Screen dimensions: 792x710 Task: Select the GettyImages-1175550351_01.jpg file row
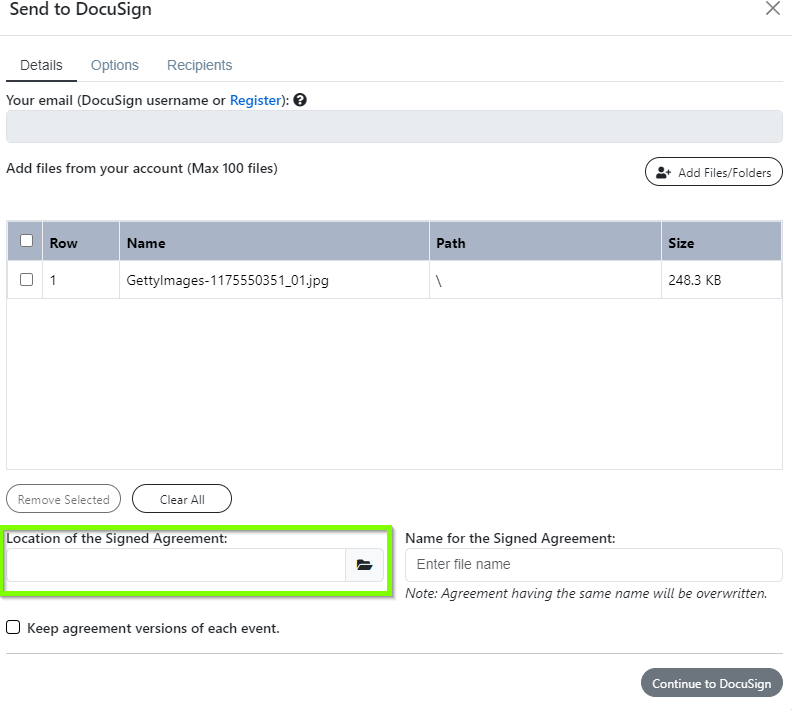tap(394, 280)
